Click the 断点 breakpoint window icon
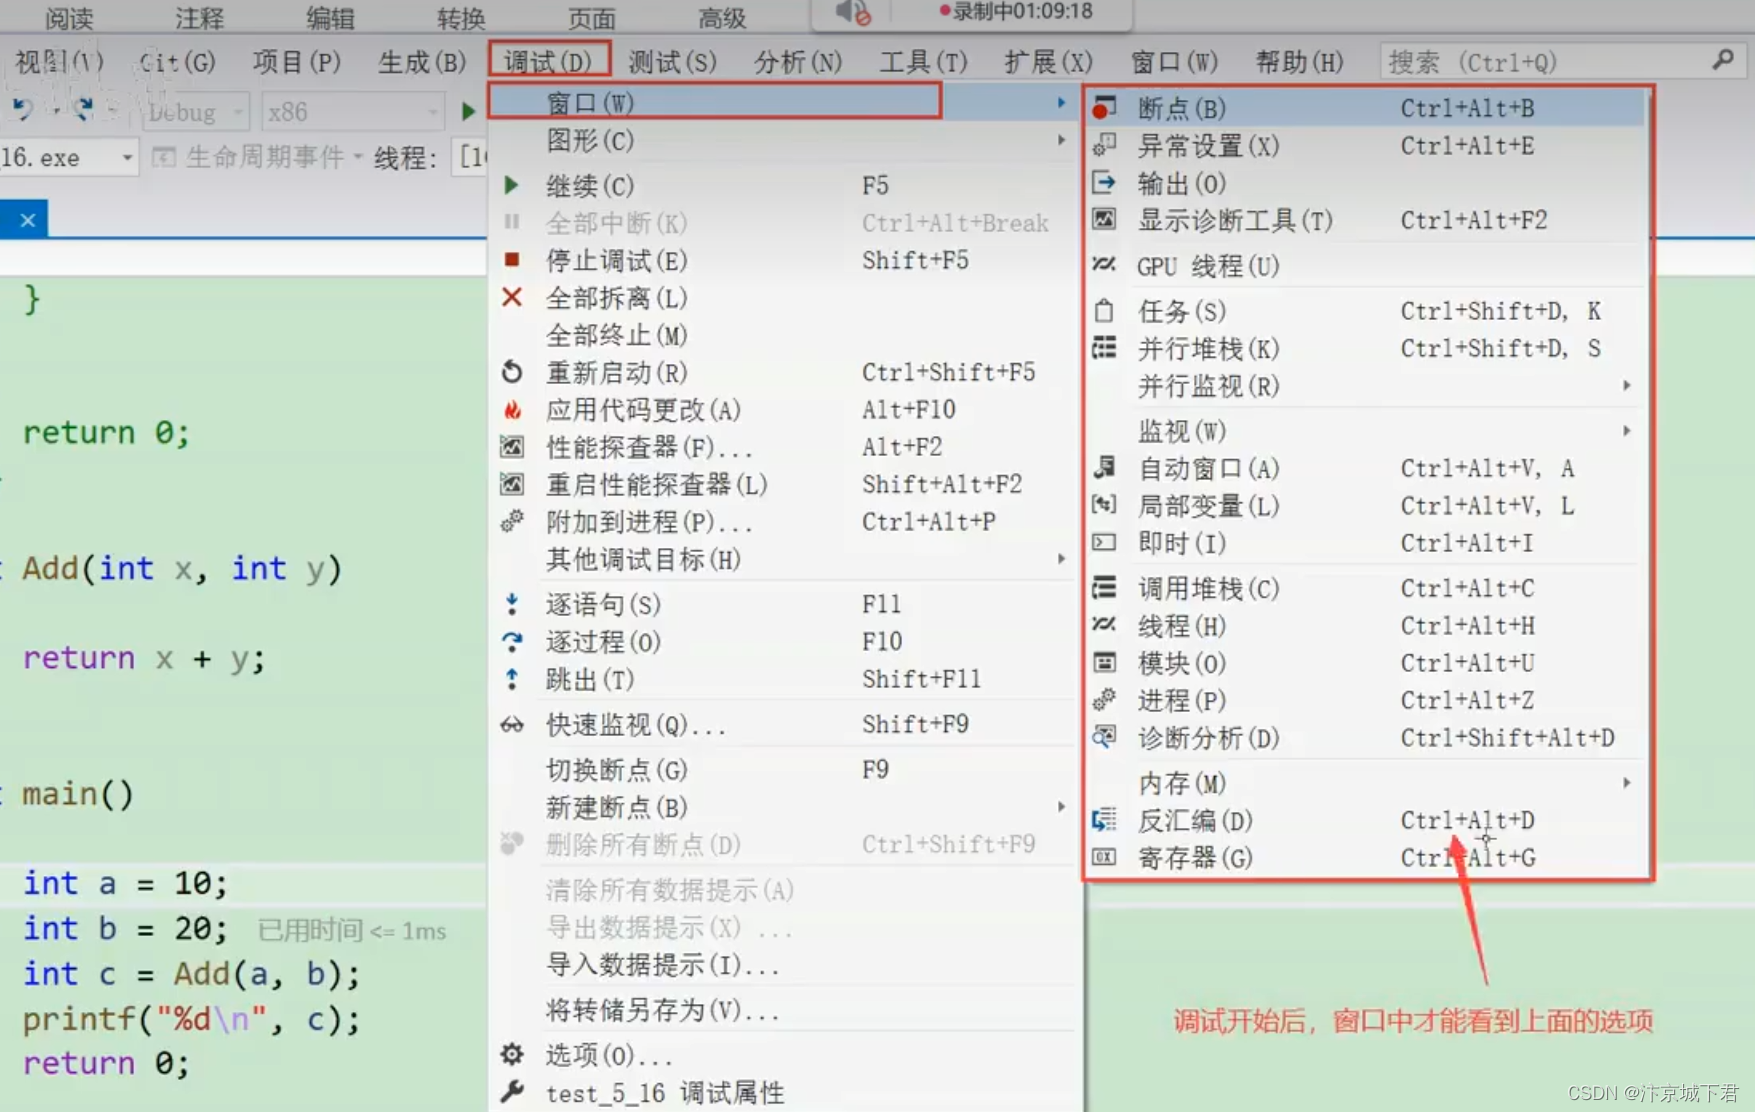 1104,107
